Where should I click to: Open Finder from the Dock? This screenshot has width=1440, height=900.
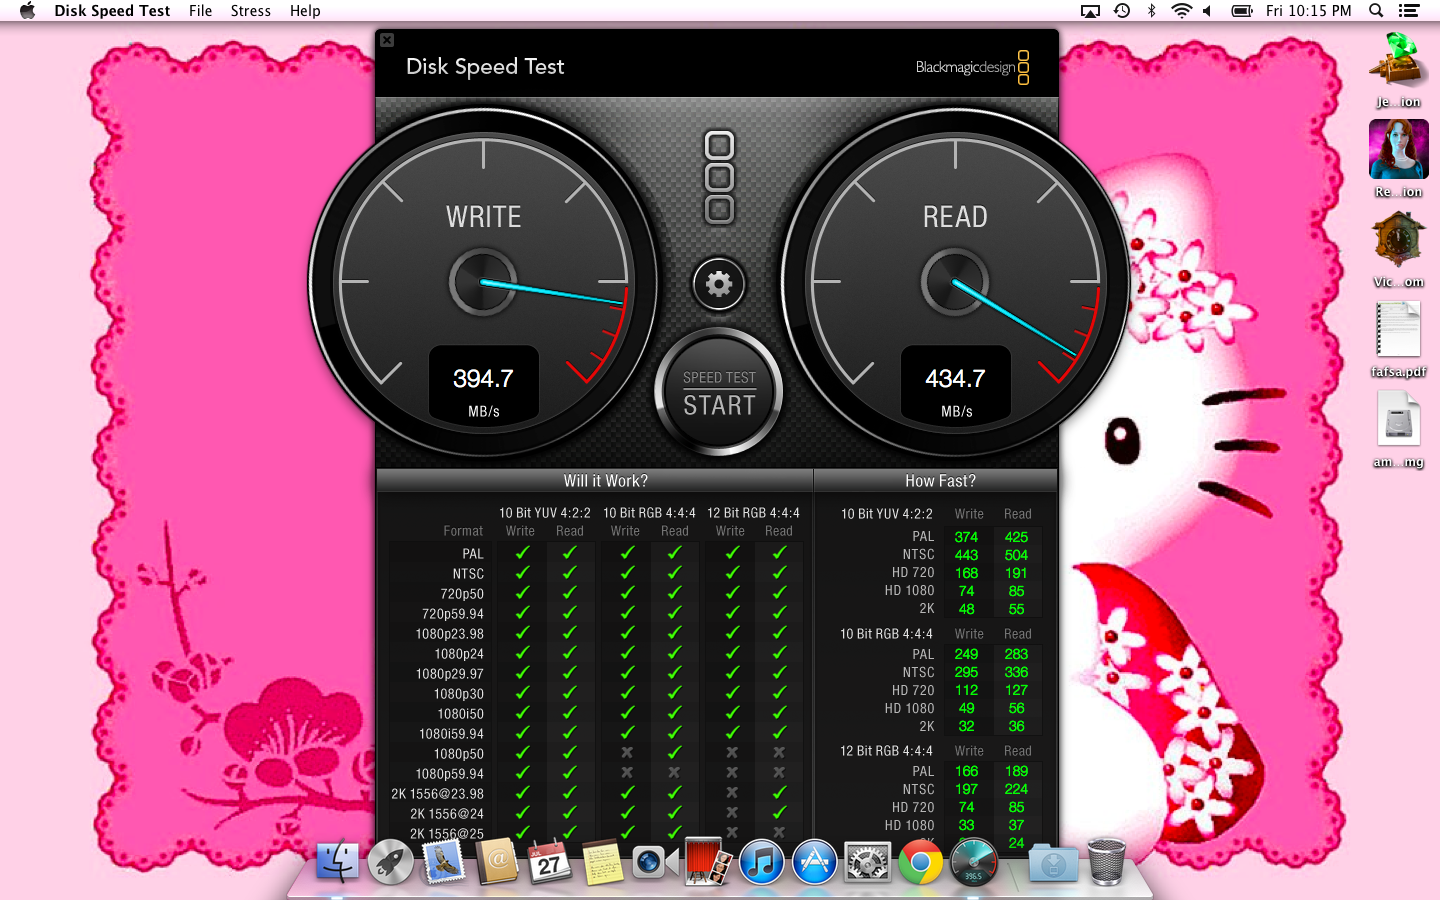(x=337, y=861)
